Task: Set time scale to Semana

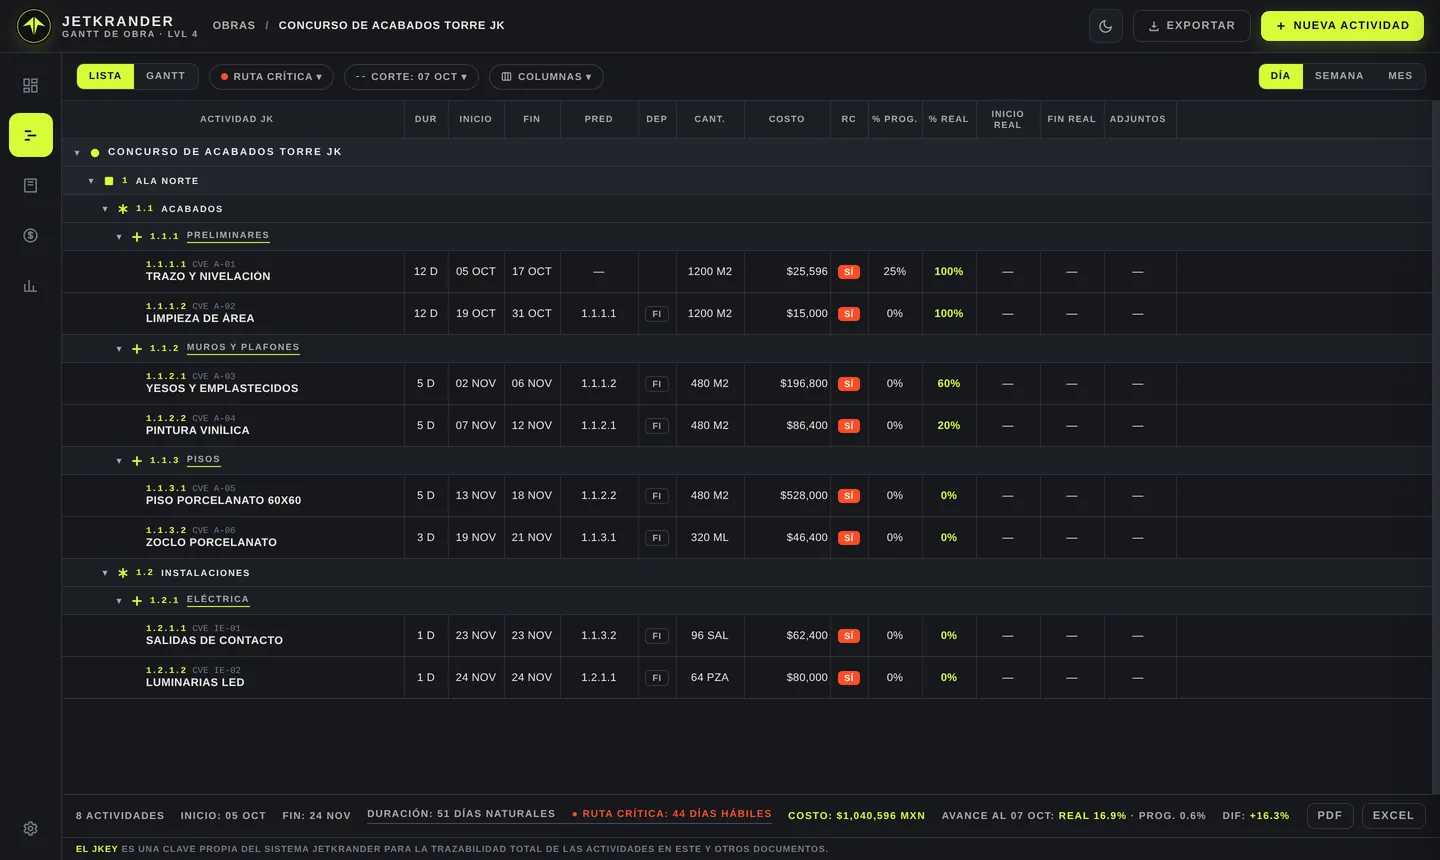Action: 1339,76
